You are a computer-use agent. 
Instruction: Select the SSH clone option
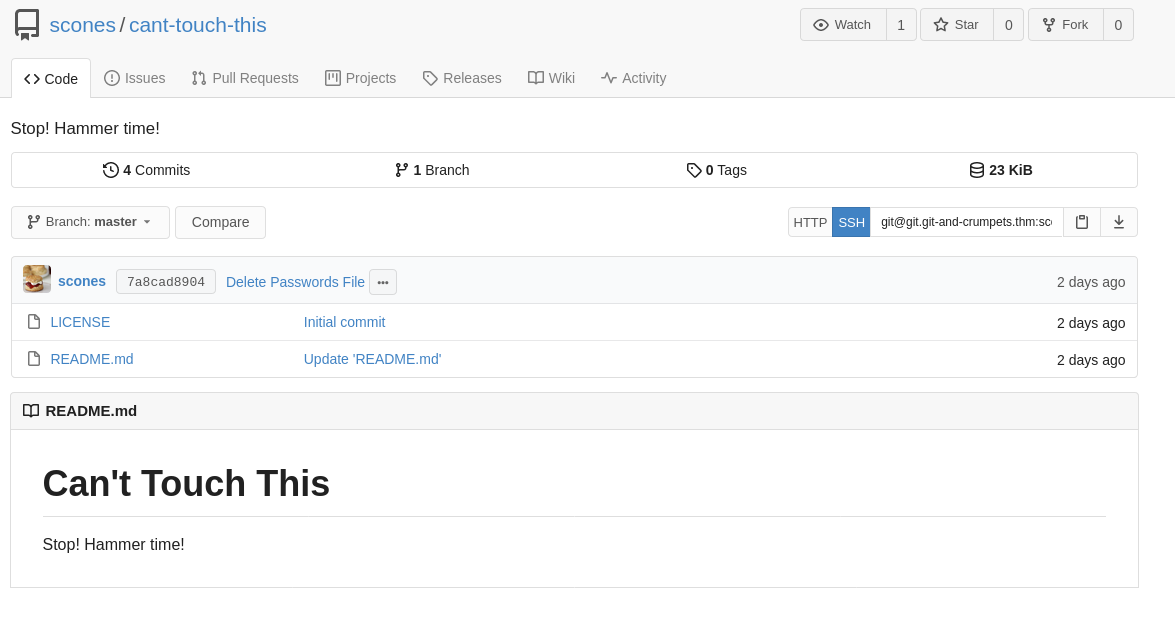tap(851, 222)
